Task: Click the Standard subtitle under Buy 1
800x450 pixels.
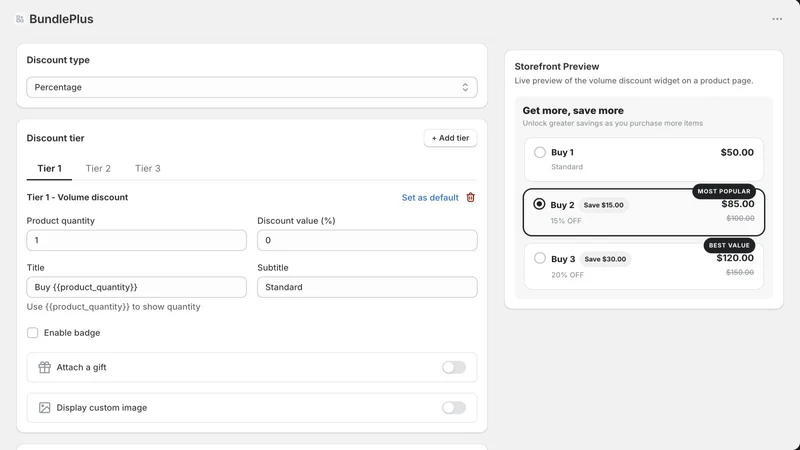Action: click(x=567, y=167)
